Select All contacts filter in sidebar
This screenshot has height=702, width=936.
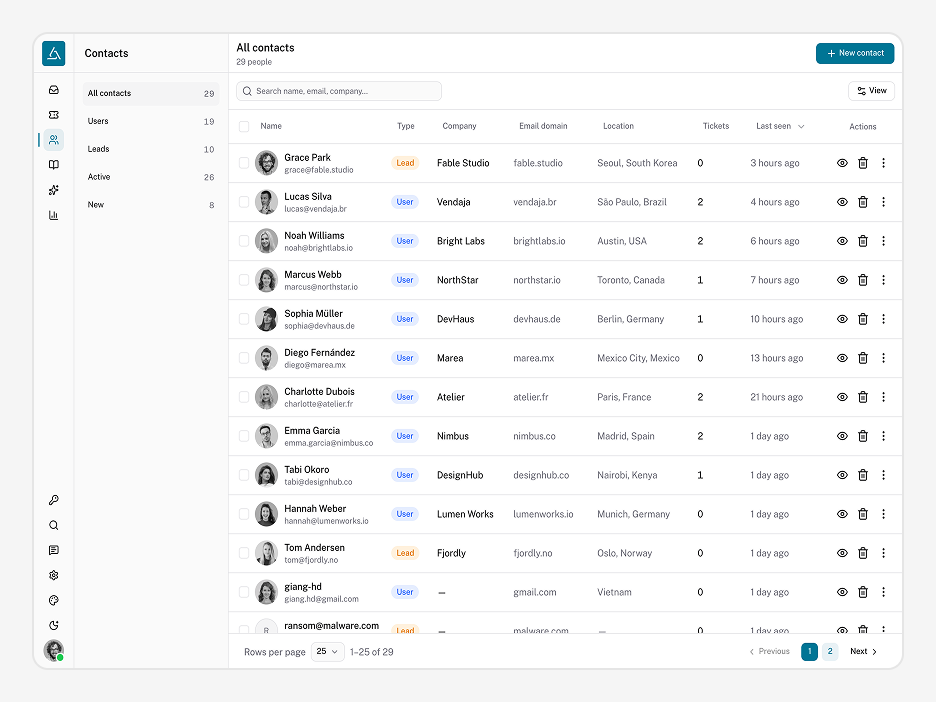[151, 93]
